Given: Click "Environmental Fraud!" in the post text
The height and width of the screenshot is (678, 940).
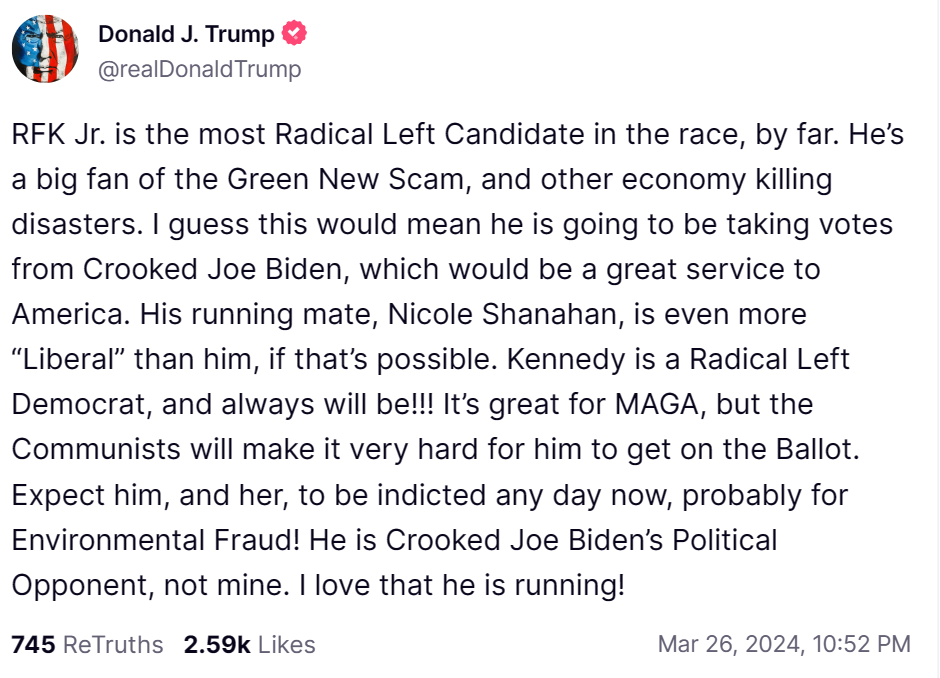Looking at the screenshot, I should [155, 539].
